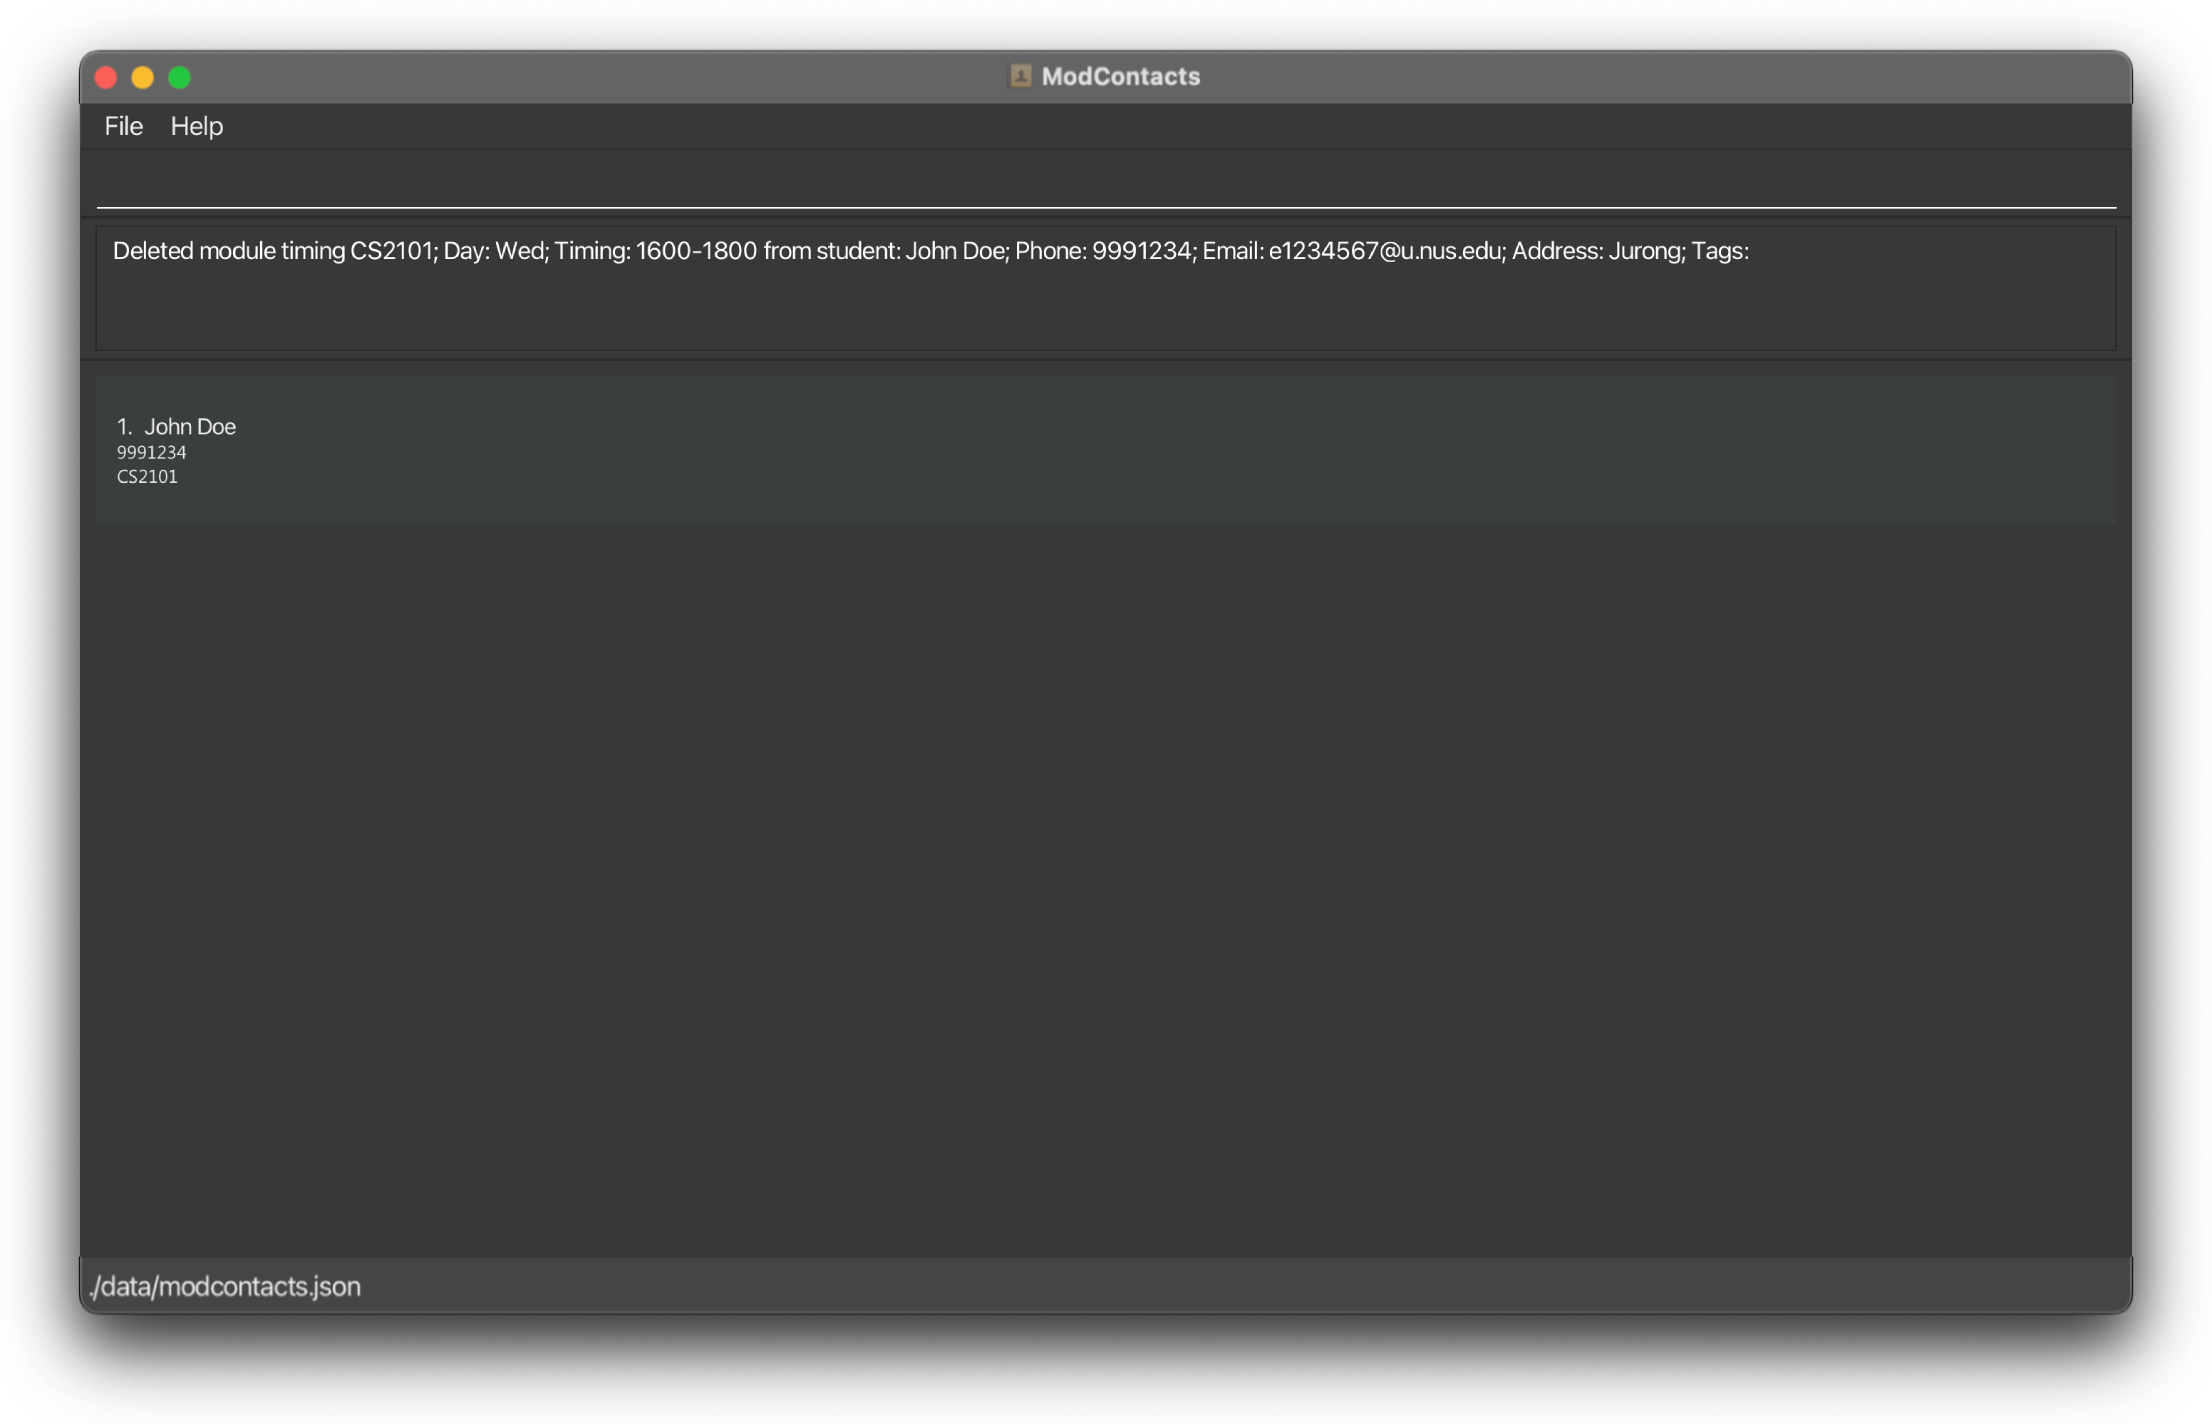The height and width of the screenshot is (1424, 2212).
Task: Close the ModContacts window with red button
Action: 106,77
